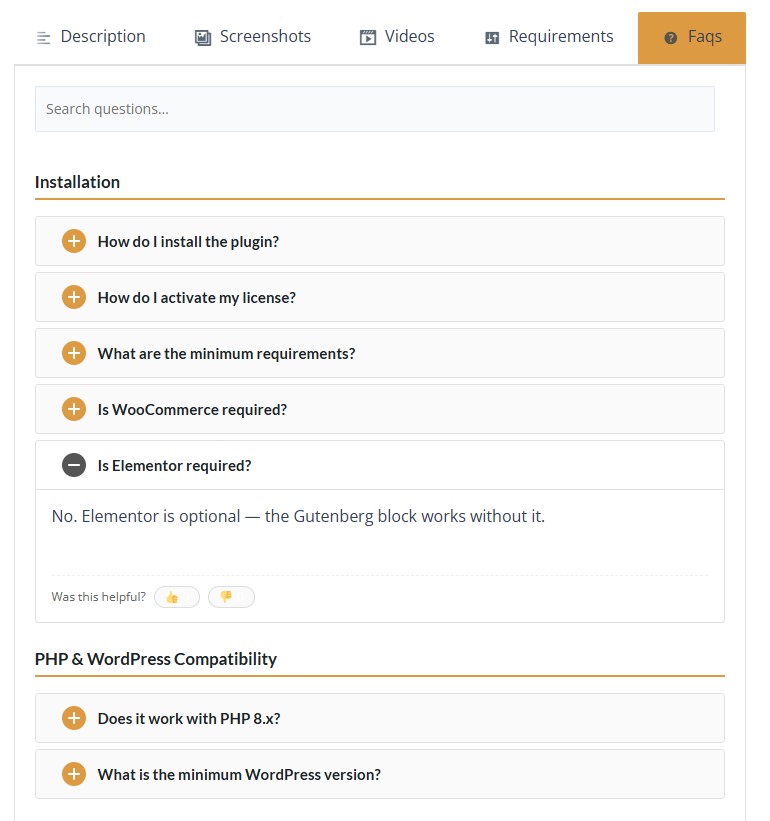Click the Installation section heading
770x821 pixels.
coord(77,181)
